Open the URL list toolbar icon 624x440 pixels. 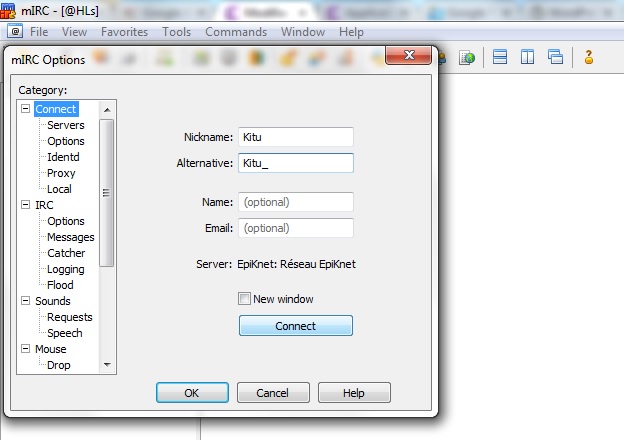pos(467,58)
